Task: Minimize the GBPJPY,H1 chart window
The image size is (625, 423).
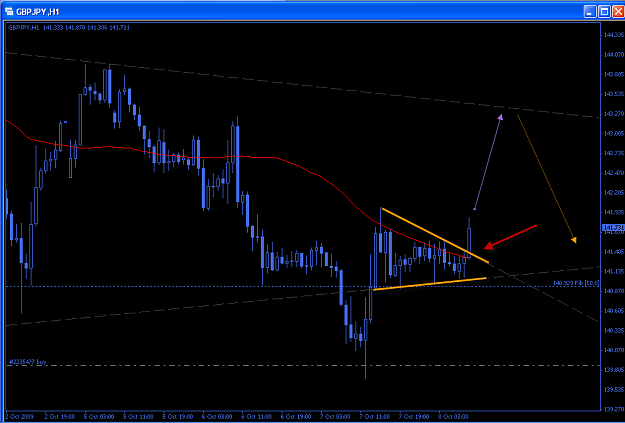Action: pyautogui.click(x=591, y=12)
